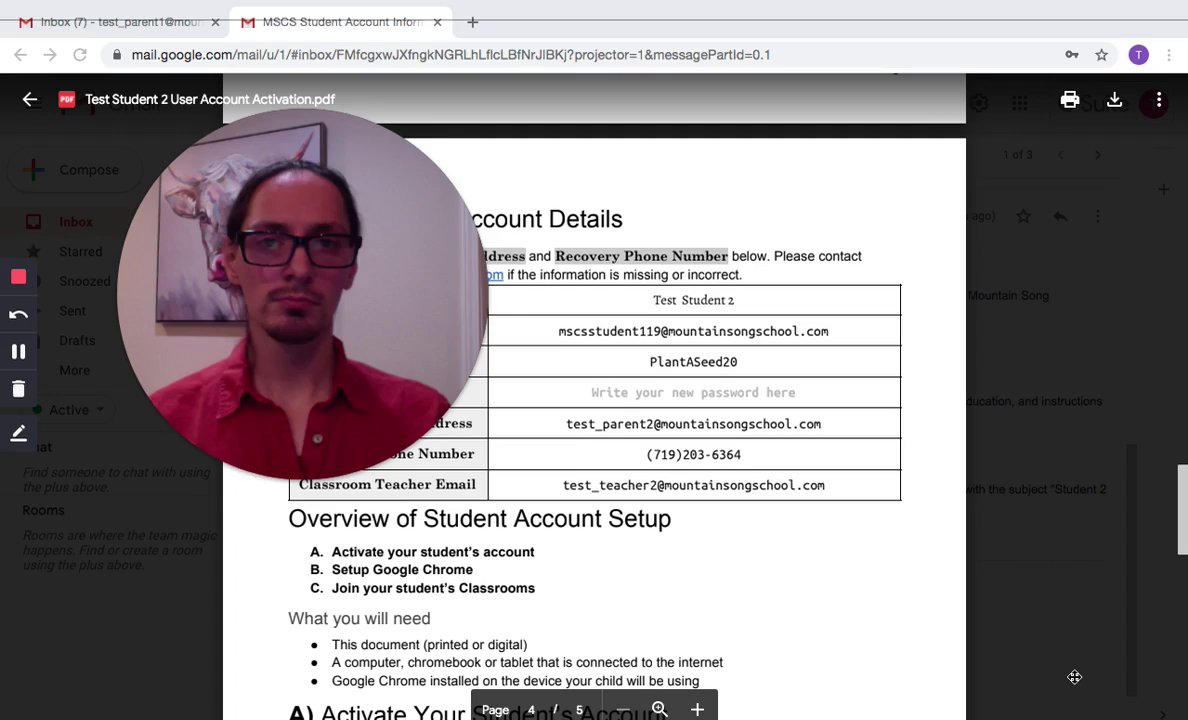Reply to the email

pyautogui.click(x=1060, y=217)
